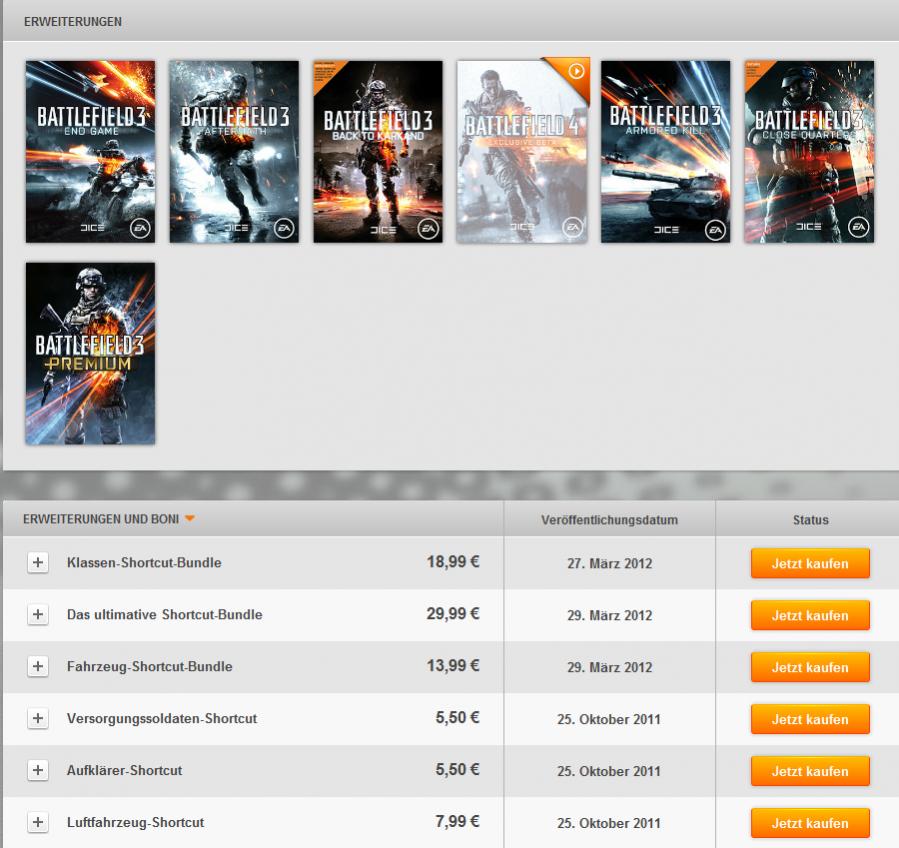Click the 13,99 € price
The width and height of the screenshot is (899, 848).
(453, 666)
